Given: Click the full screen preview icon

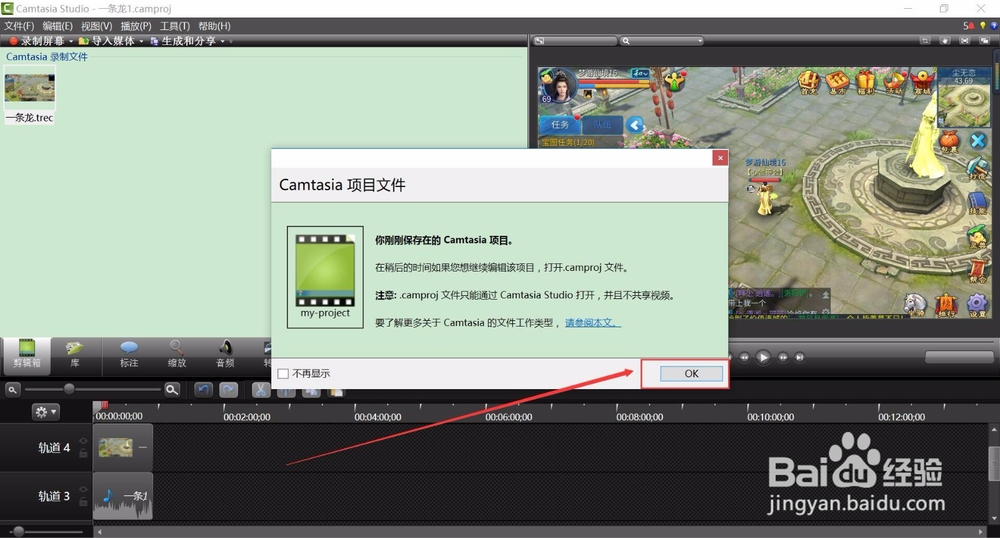Looking at the screenshot, I should click(965, 41).
